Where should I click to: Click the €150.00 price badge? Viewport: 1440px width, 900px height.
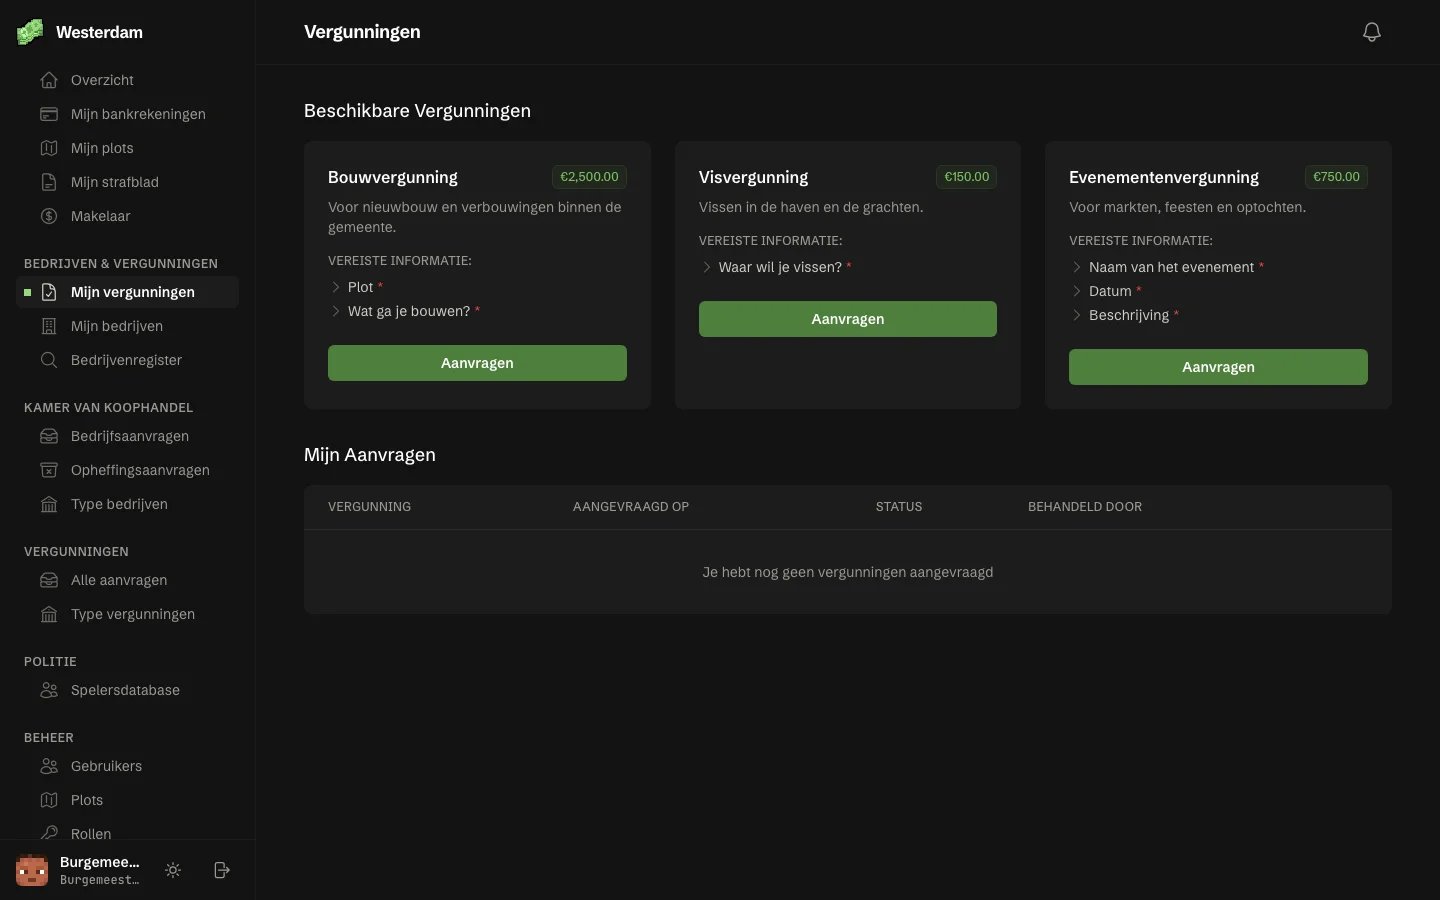[x=967, y=177]
